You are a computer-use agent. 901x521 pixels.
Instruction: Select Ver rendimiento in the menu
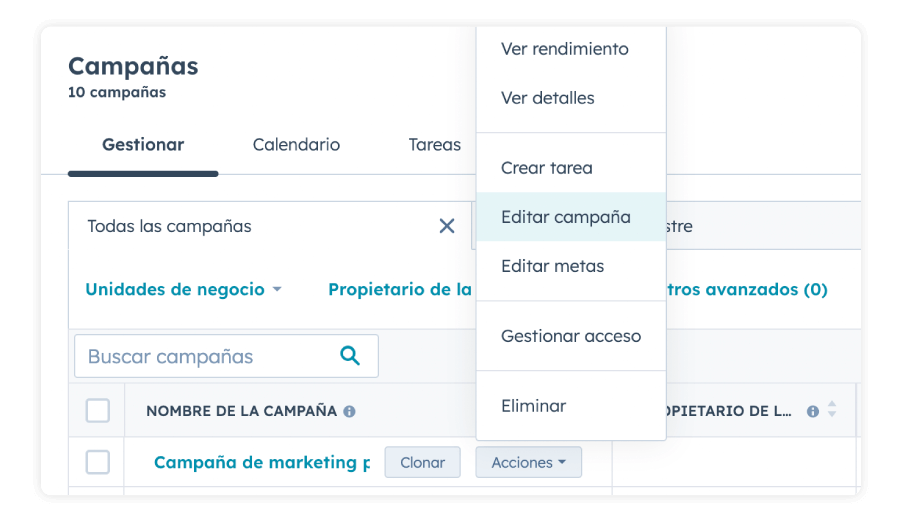564,49
